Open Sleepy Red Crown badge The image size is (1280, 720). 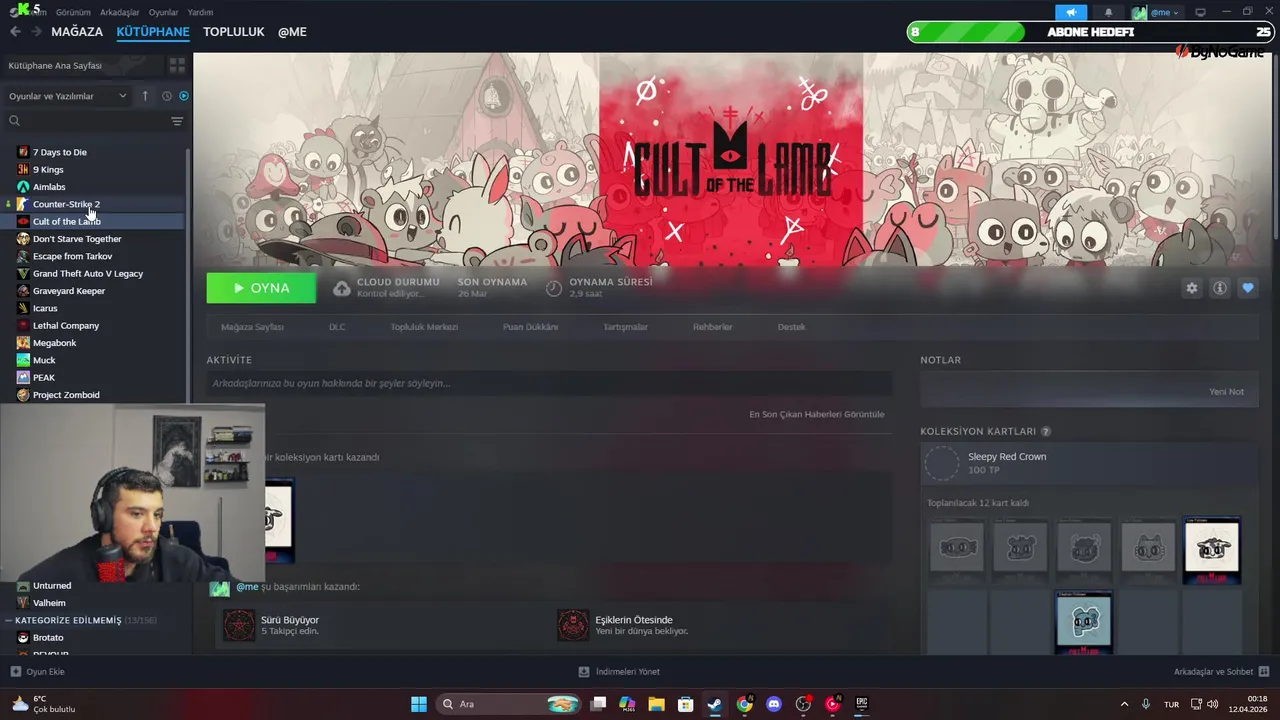(1090, 463)
